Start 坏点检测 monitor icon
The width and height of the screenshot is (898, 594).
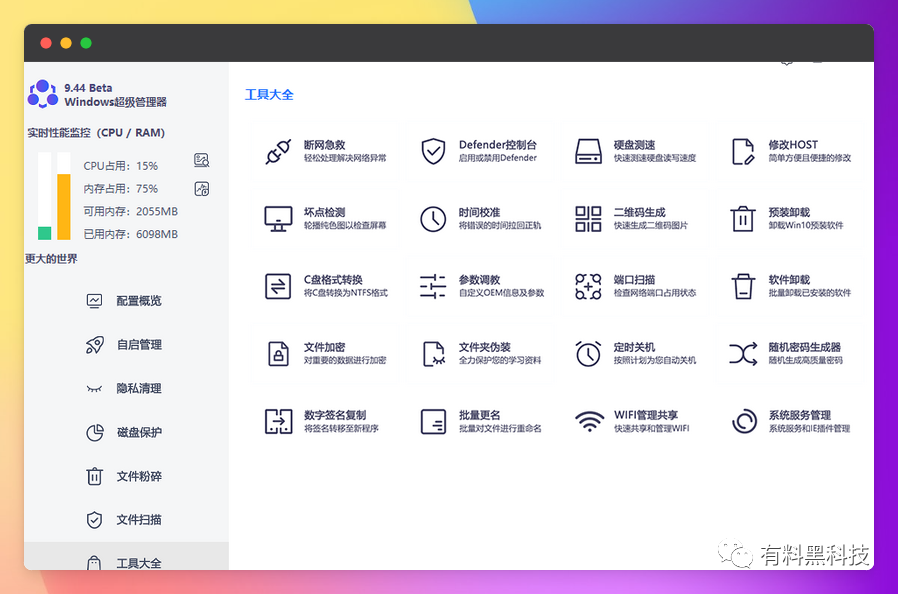coord(278,219)
